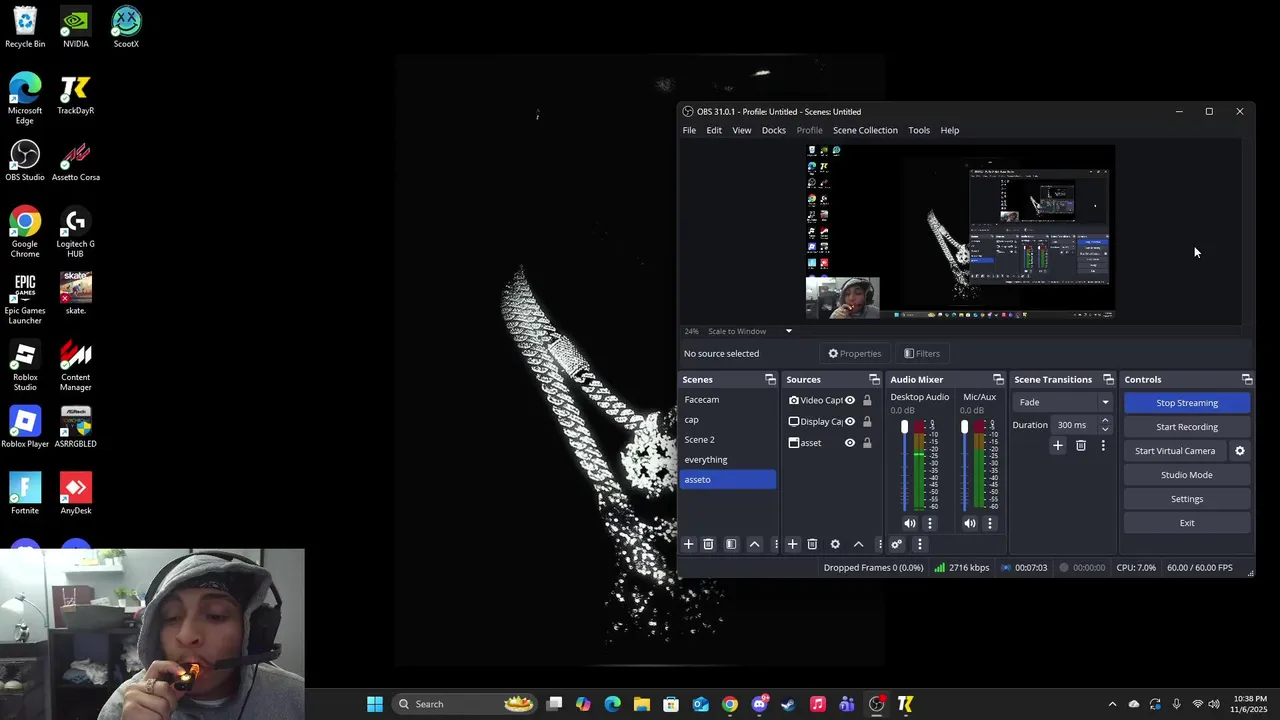1280x720 pixels.
Task: Click Stop Streaming button
Action: click(1187, 403)
